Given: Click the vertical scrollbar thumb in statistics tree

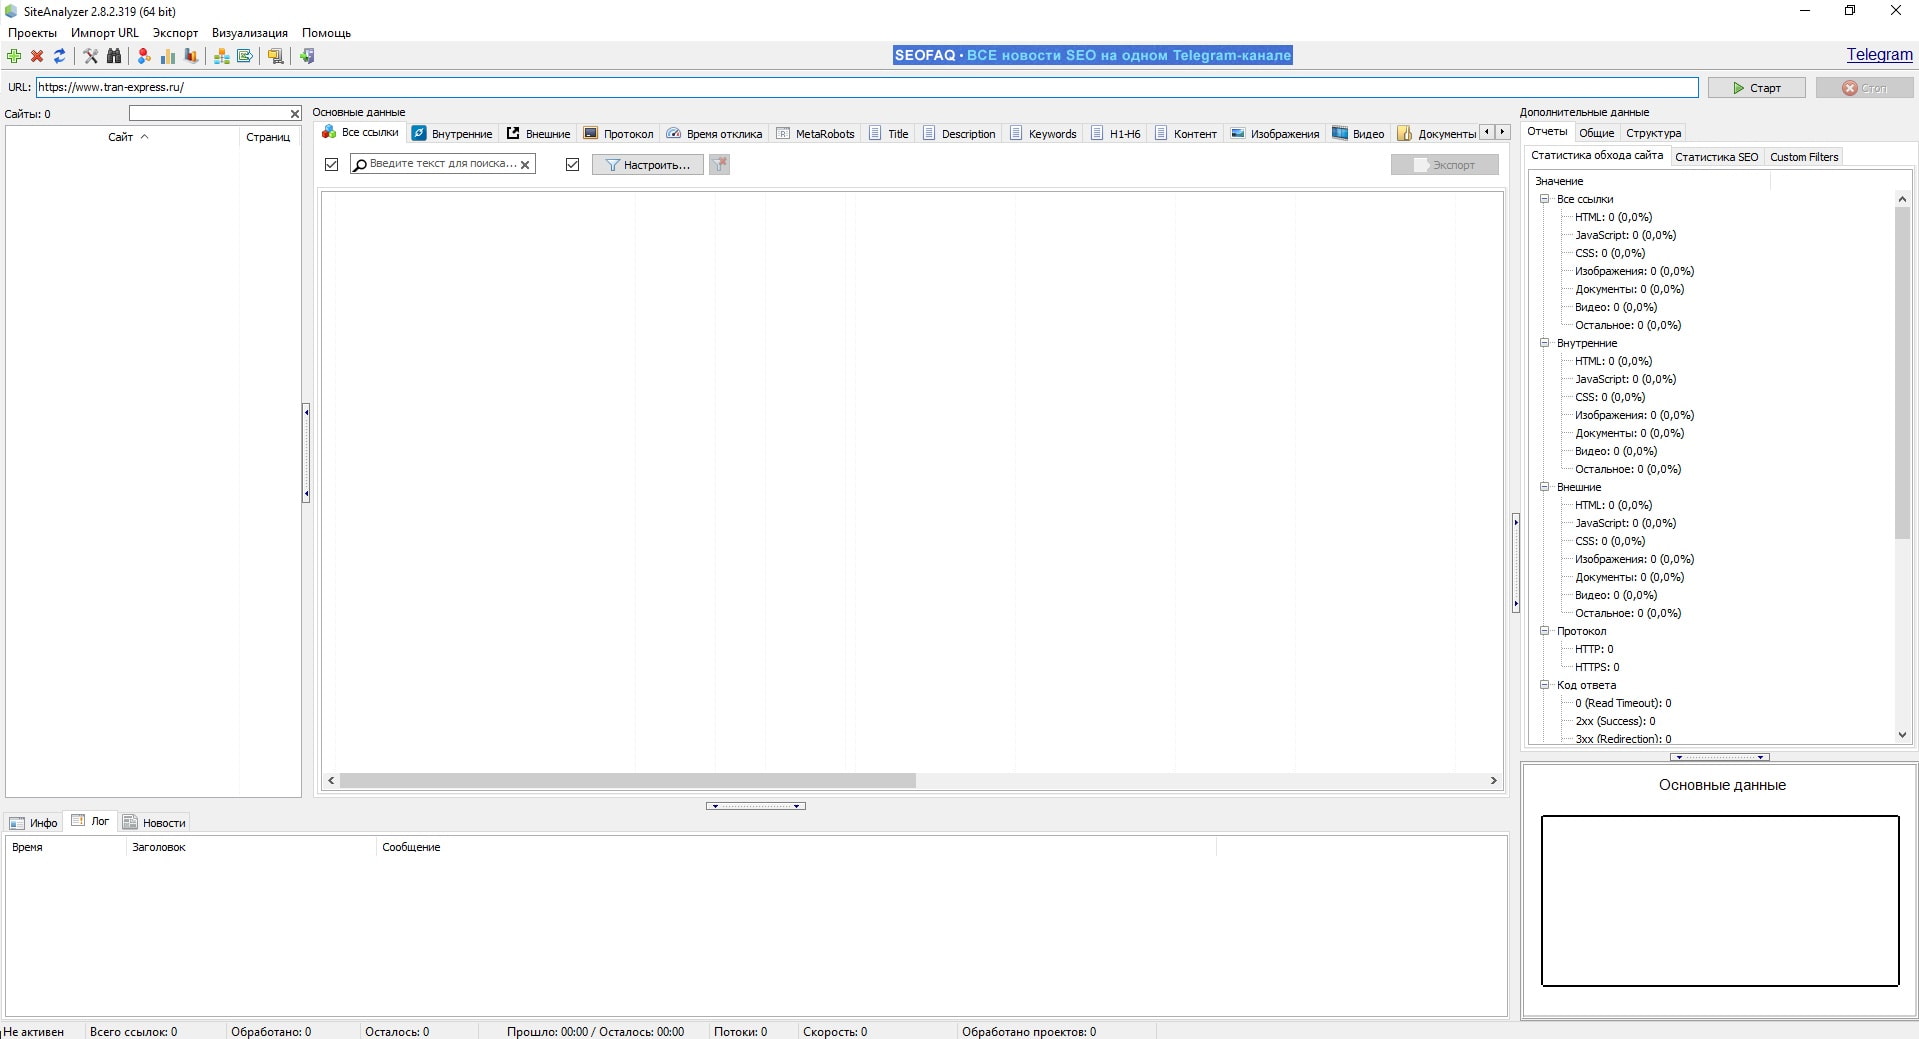Looking at the screenshot, I should click(x=1902, y=373).
